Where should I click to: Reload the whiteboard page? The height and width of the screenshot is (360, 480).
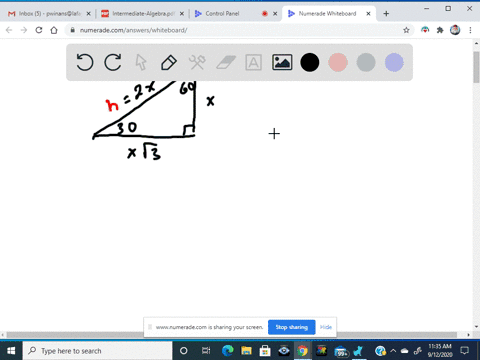[x=39, y=30]
